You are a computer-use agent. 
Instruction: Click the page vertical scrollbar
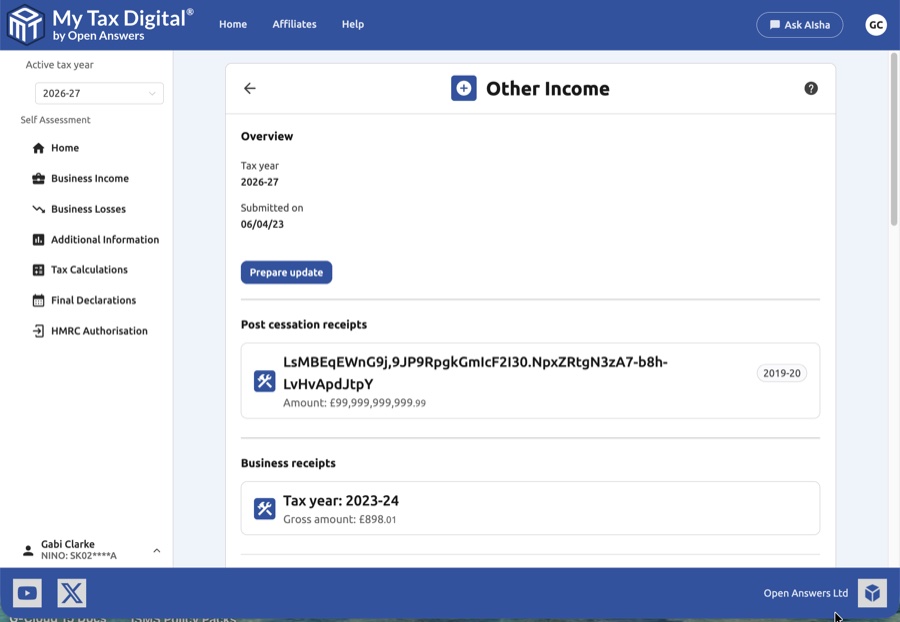coord(894,140)
